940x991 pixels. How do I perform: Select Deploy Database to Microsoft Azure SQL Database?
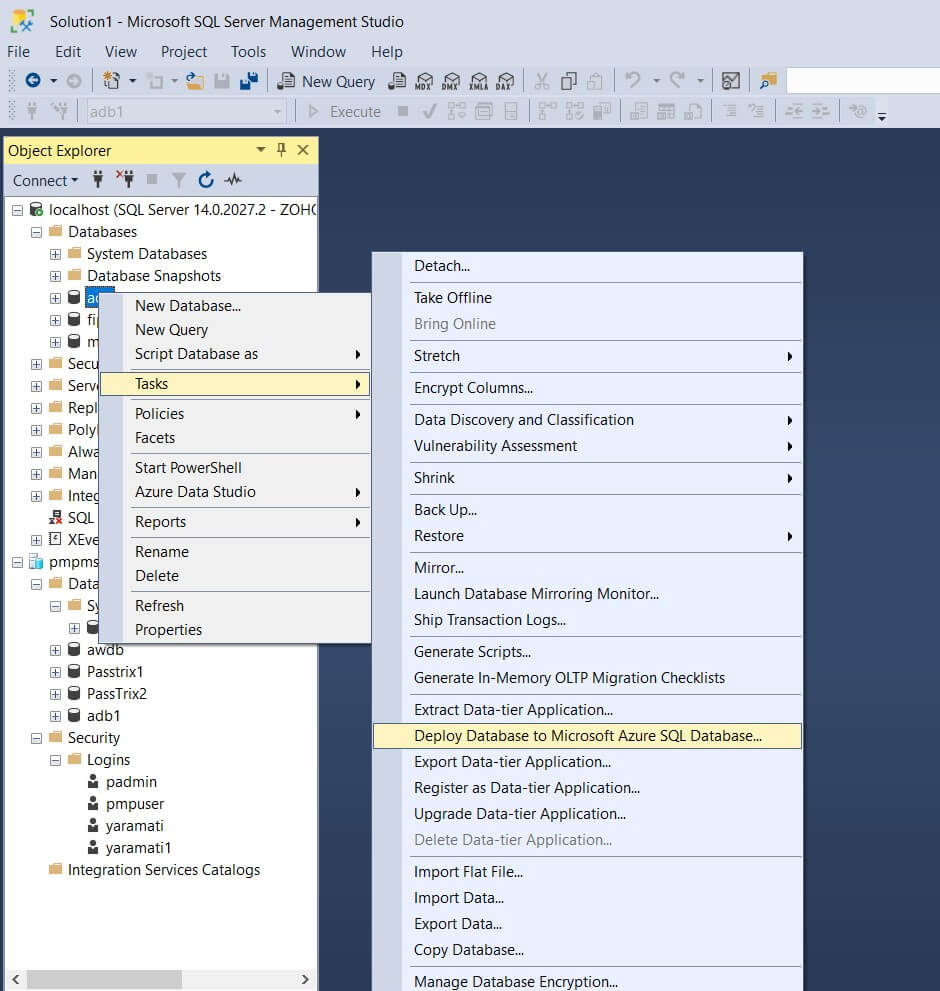(x=587, y=736)
